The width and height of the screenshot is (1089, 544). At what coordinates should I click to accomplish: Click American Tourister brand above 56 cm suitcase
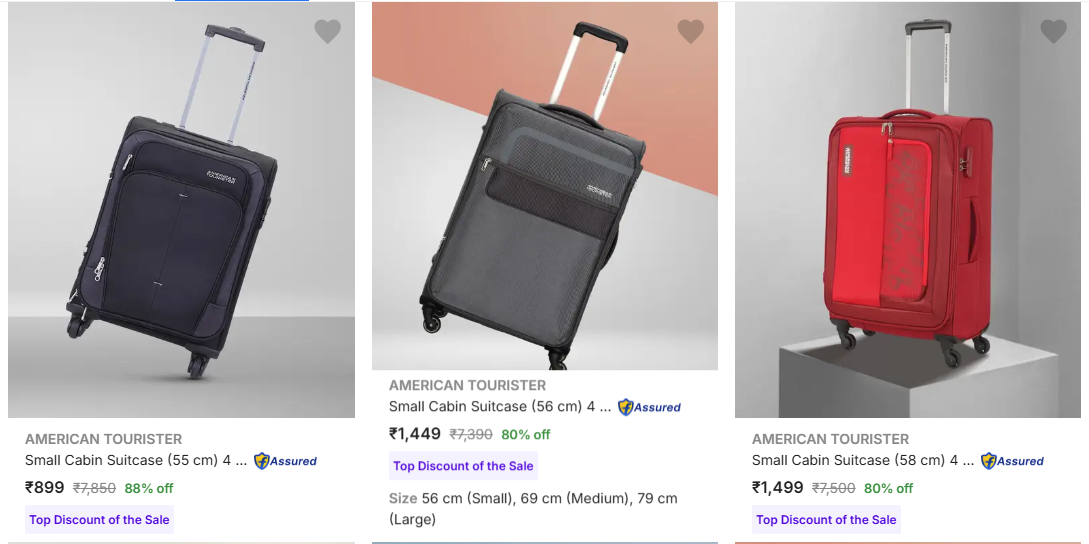[467, 385]
